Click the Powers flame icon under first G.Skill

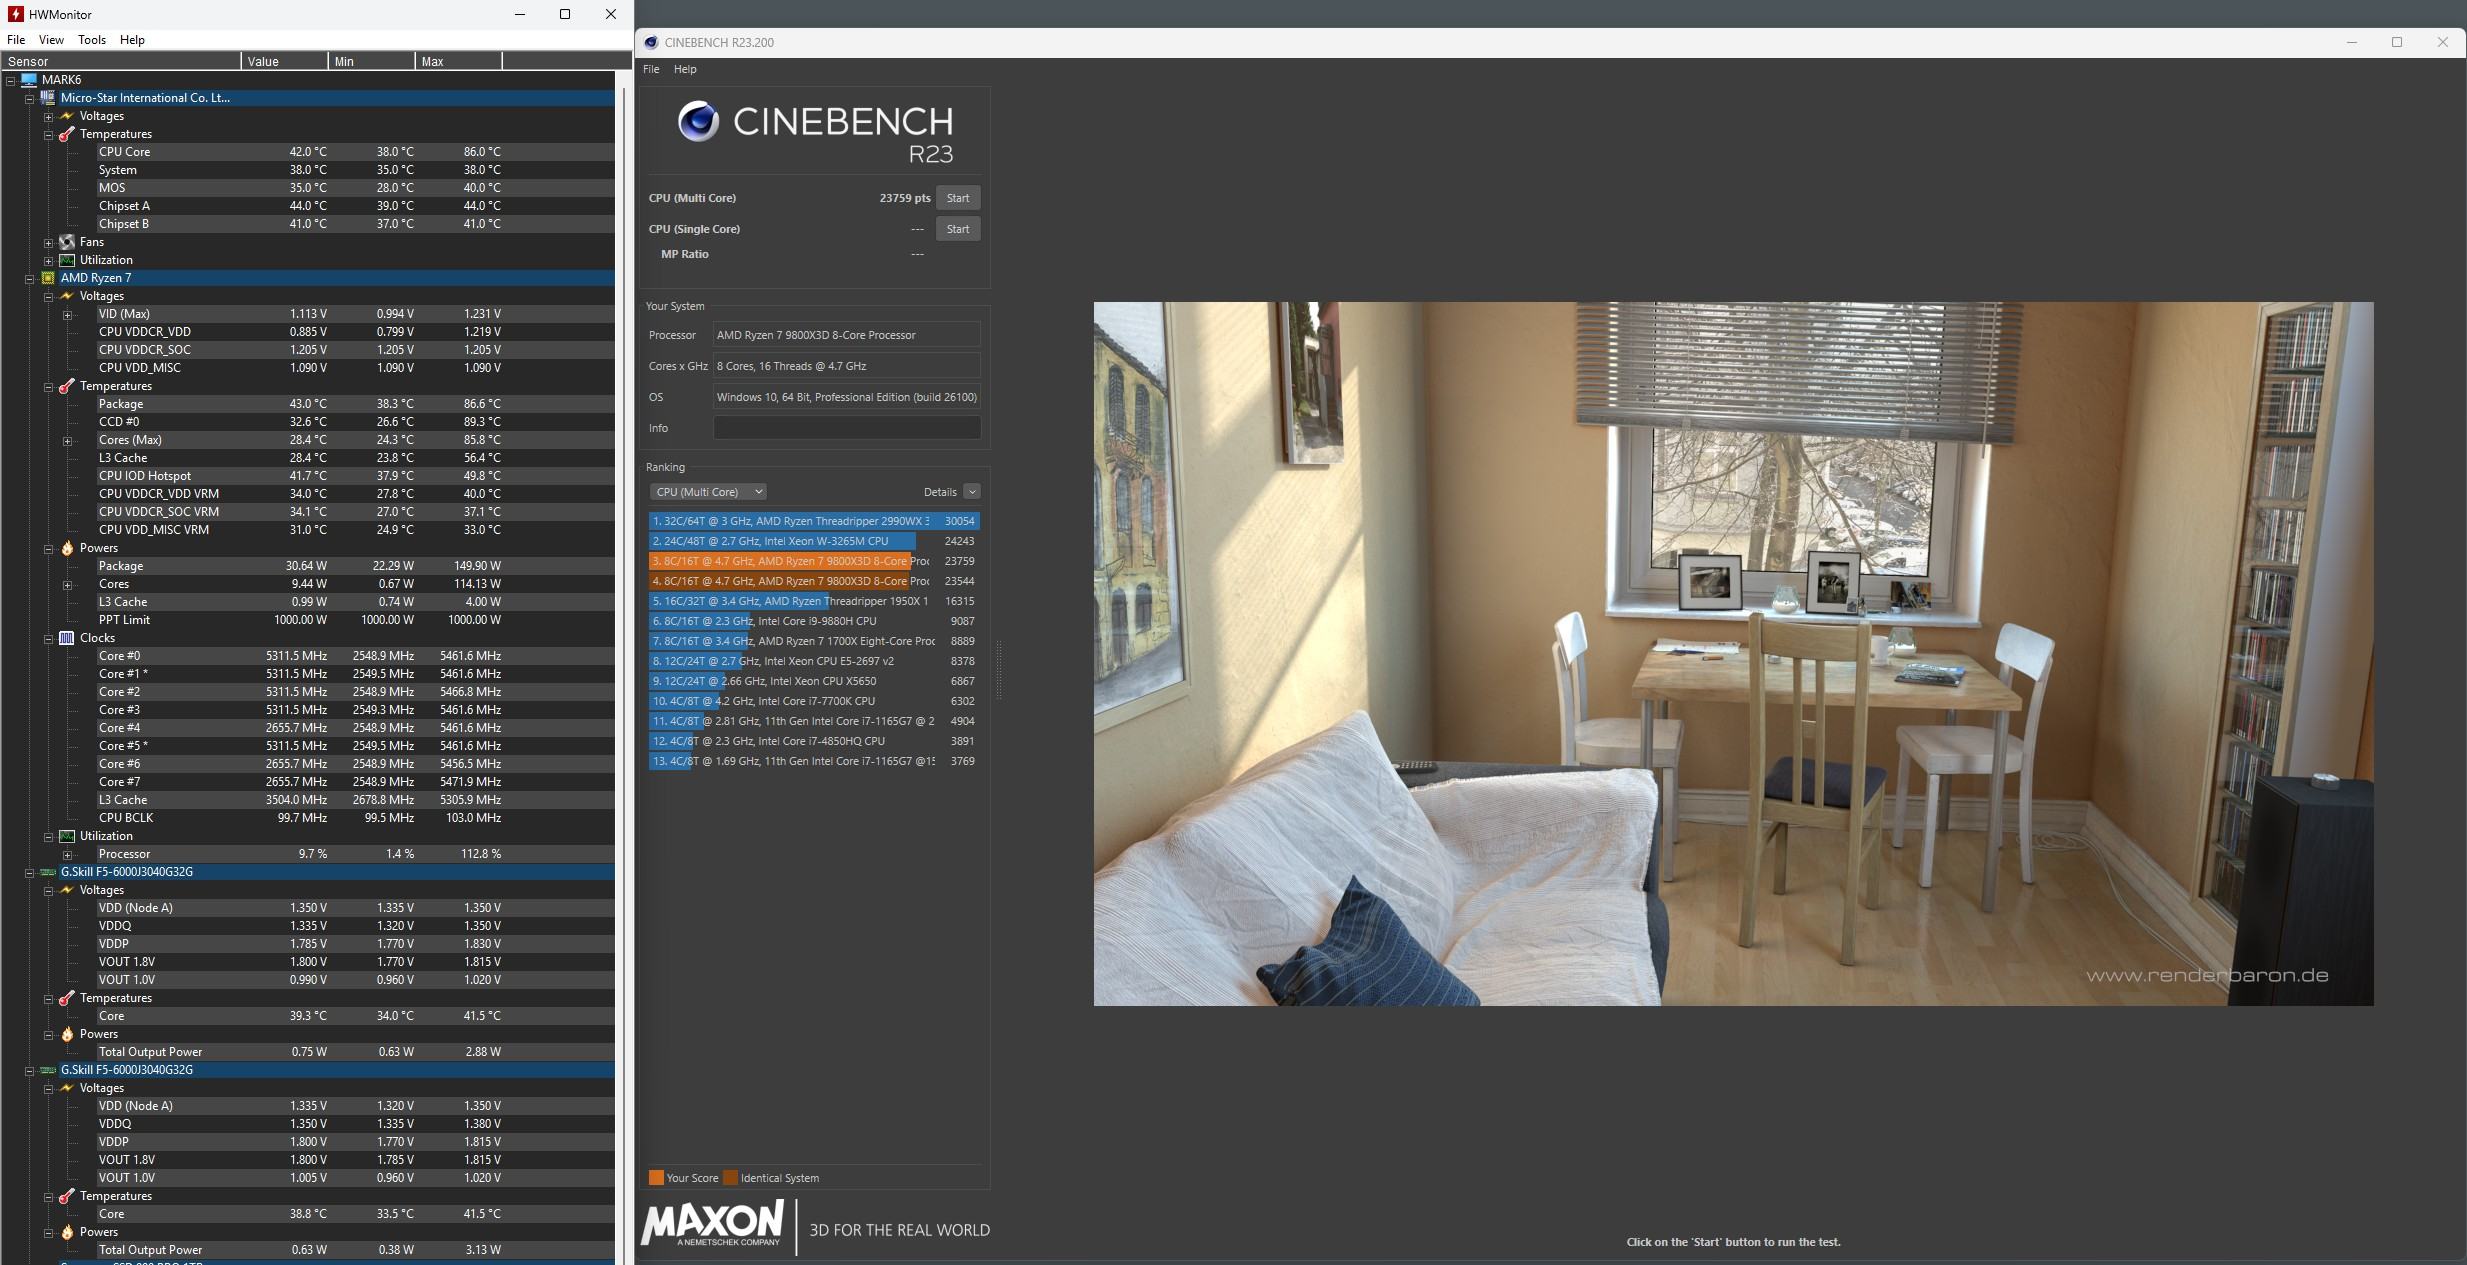coord(67,1034)
